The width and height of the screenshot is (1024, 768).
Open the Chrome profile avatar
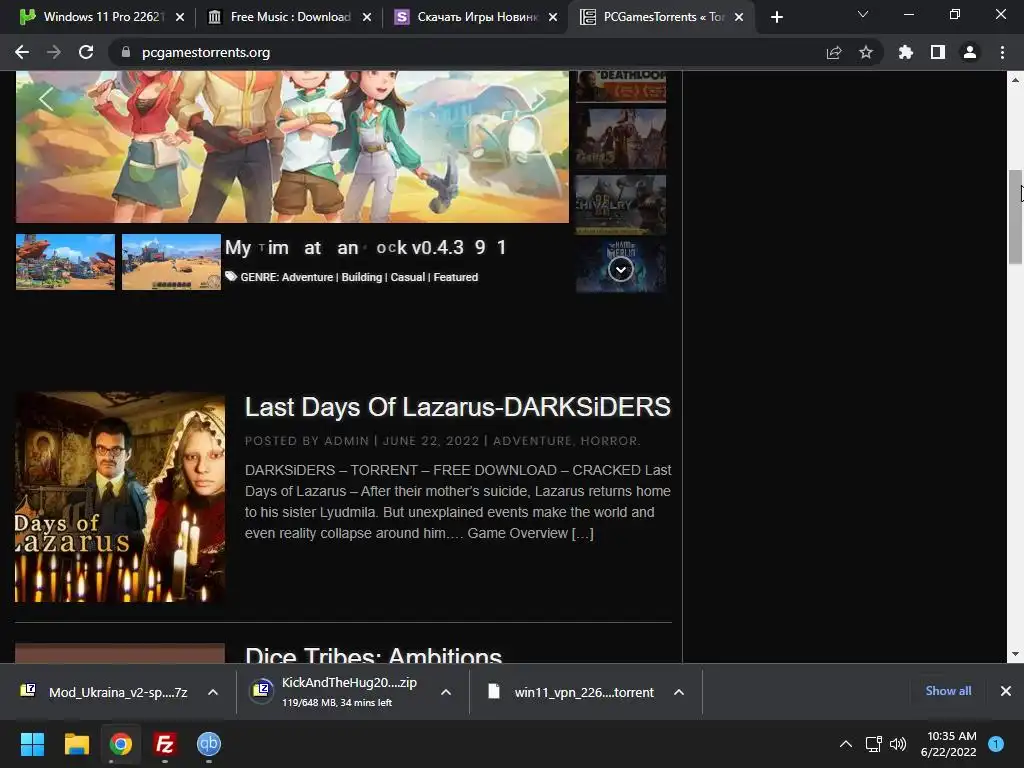tap(970, 52)
